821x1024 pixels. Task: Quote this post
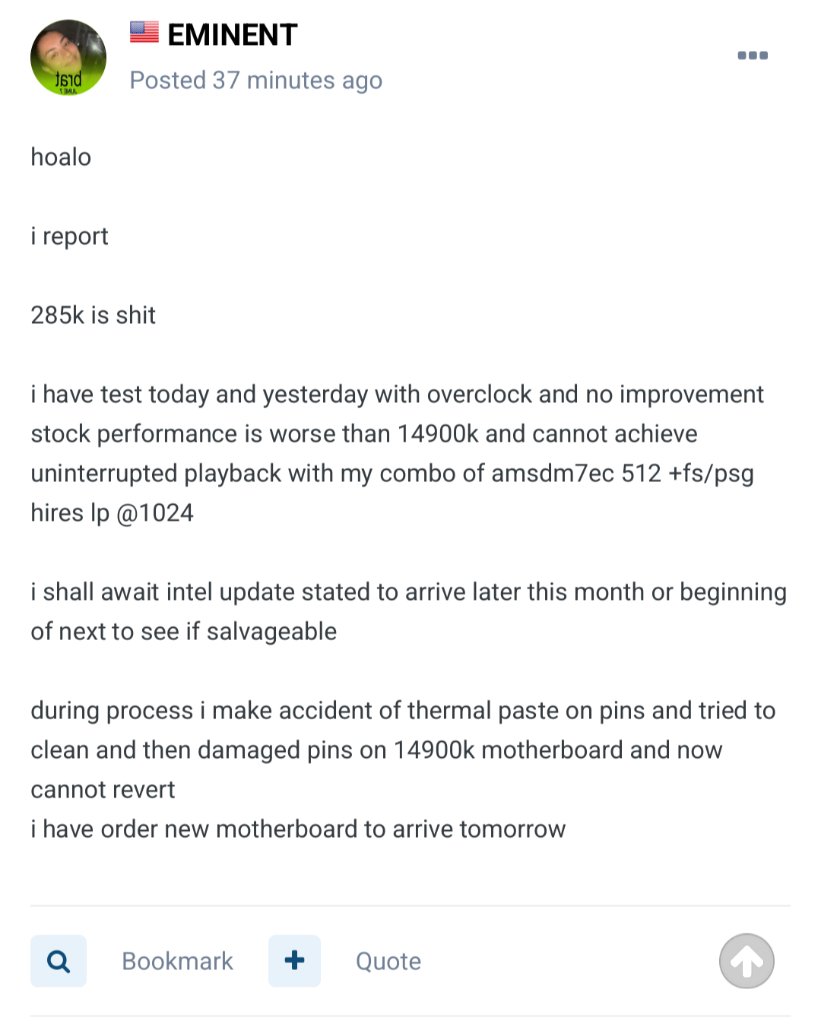389,961
